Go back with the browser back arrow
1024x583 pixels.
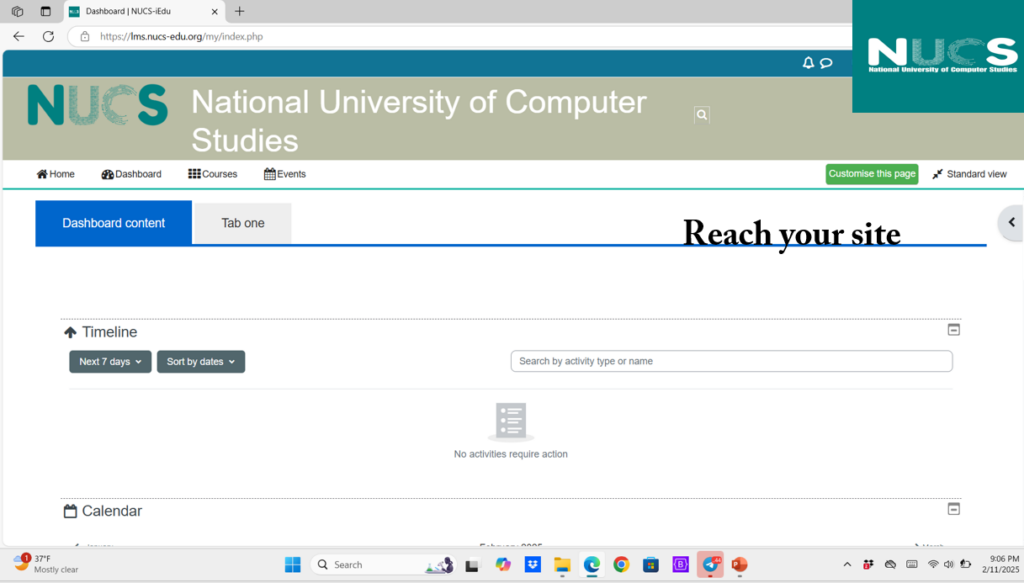point(18,37)
